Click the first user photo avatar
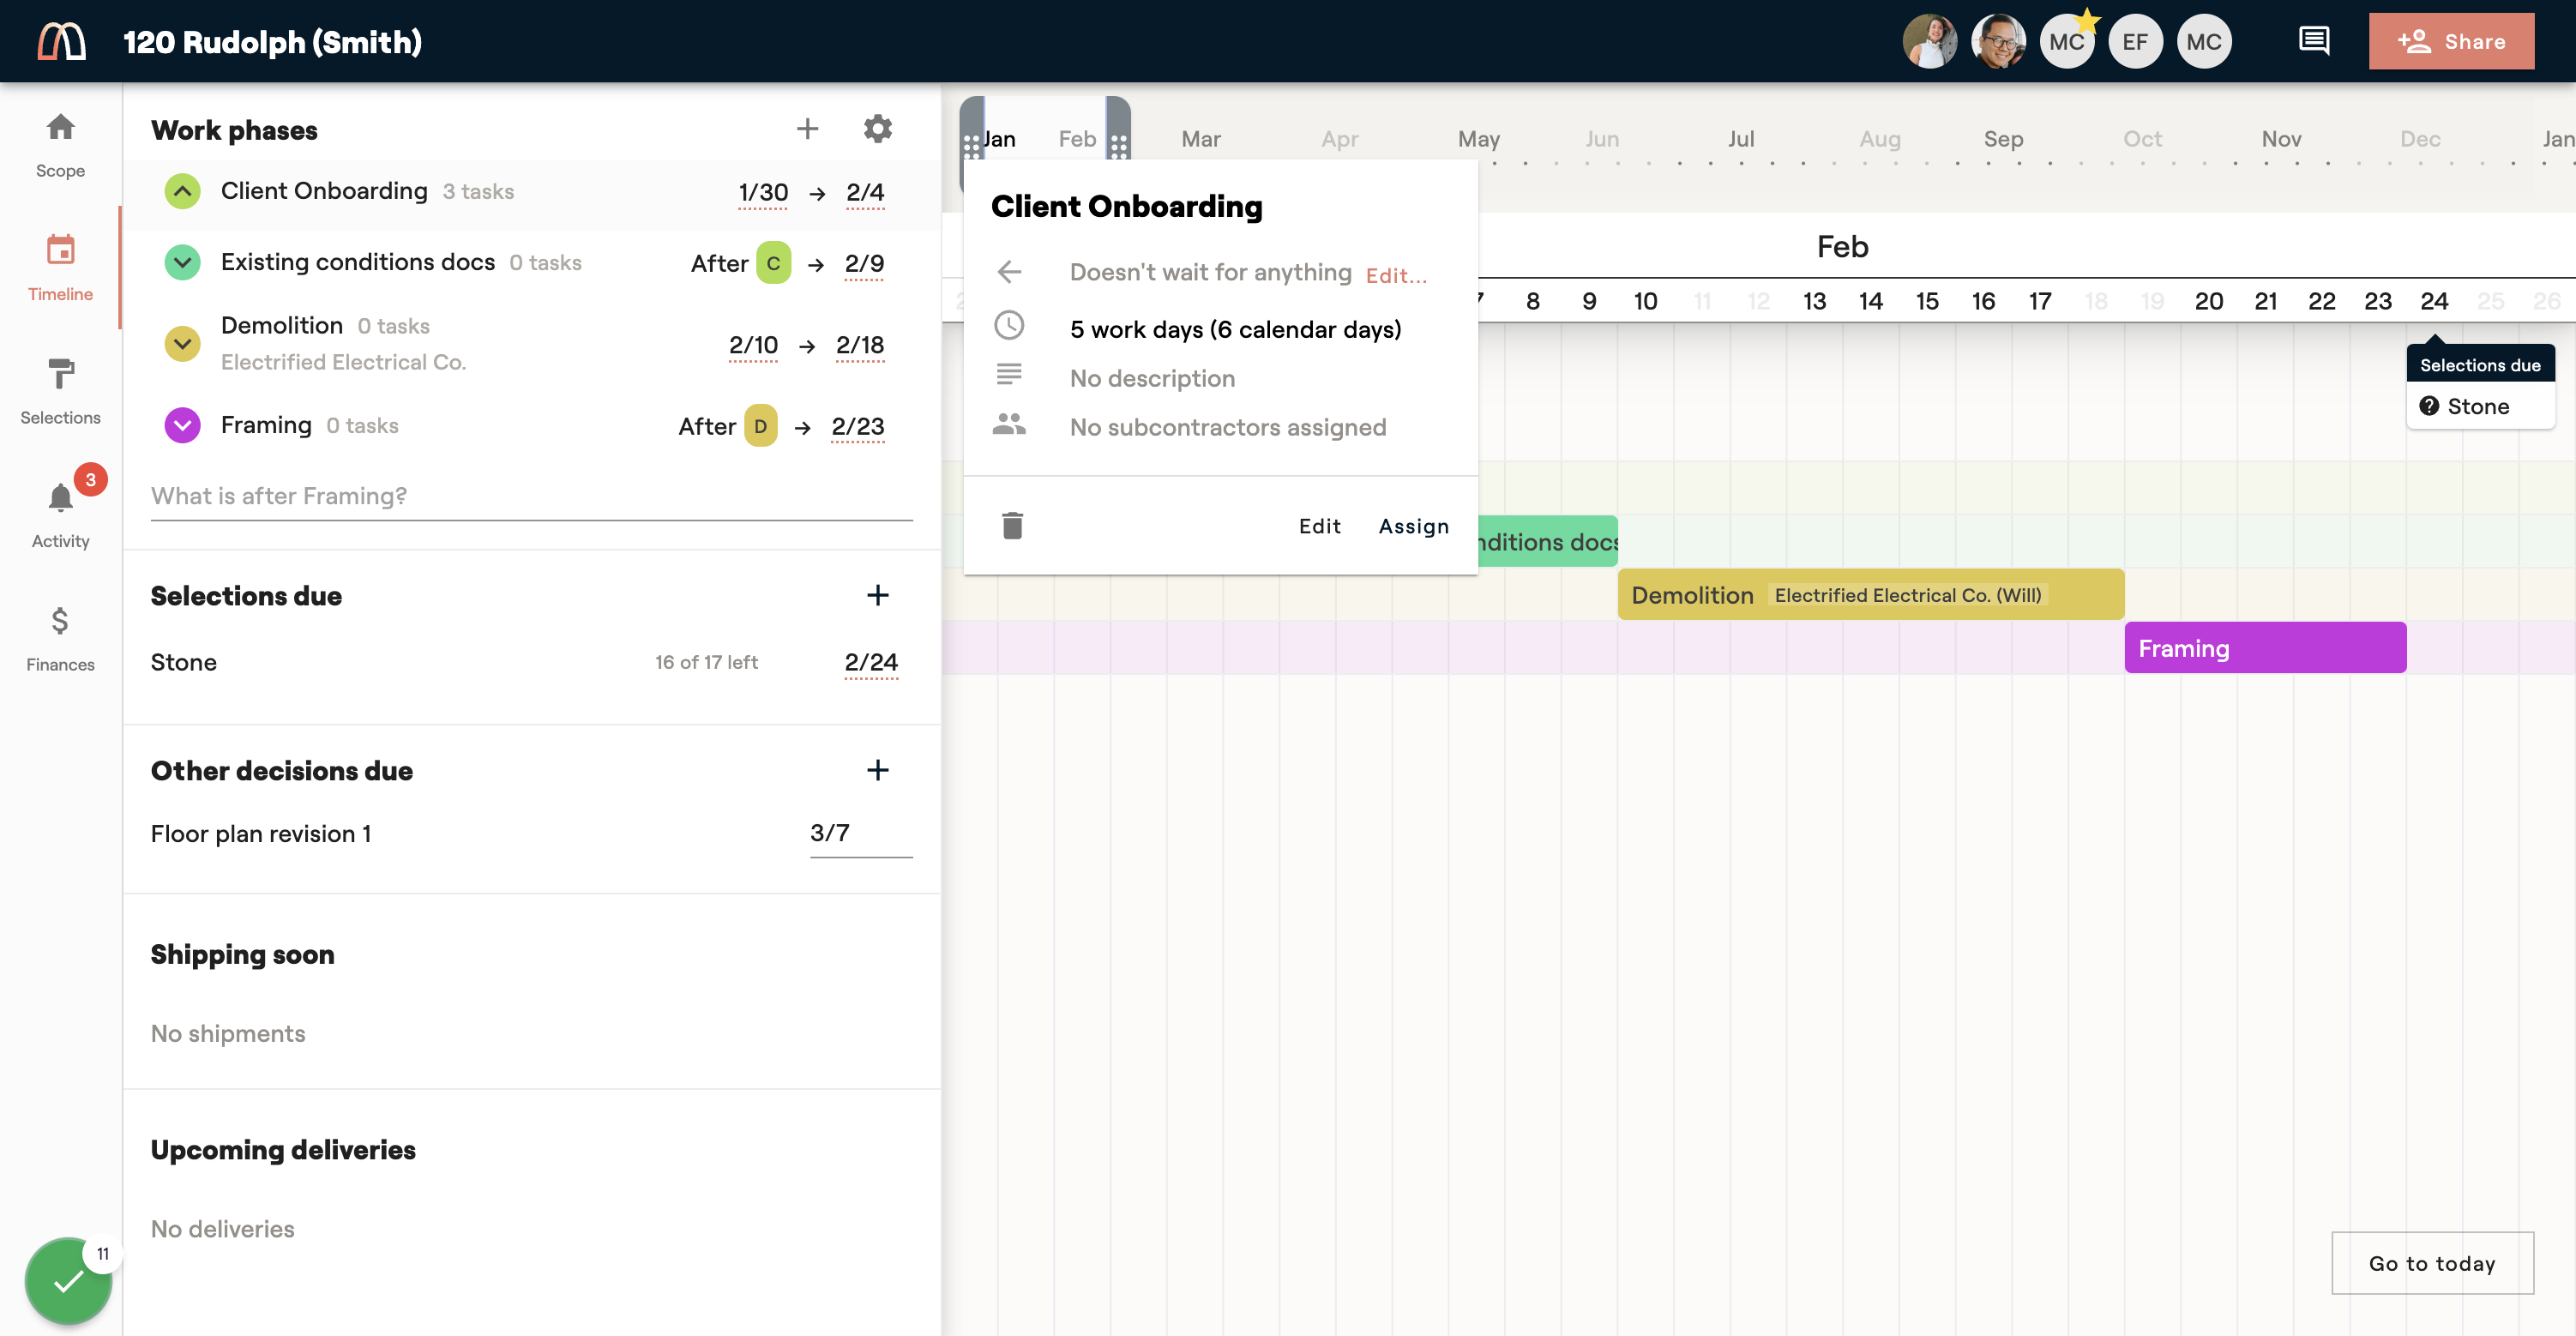2576x1336 pixels. (x=1929, y=41)
